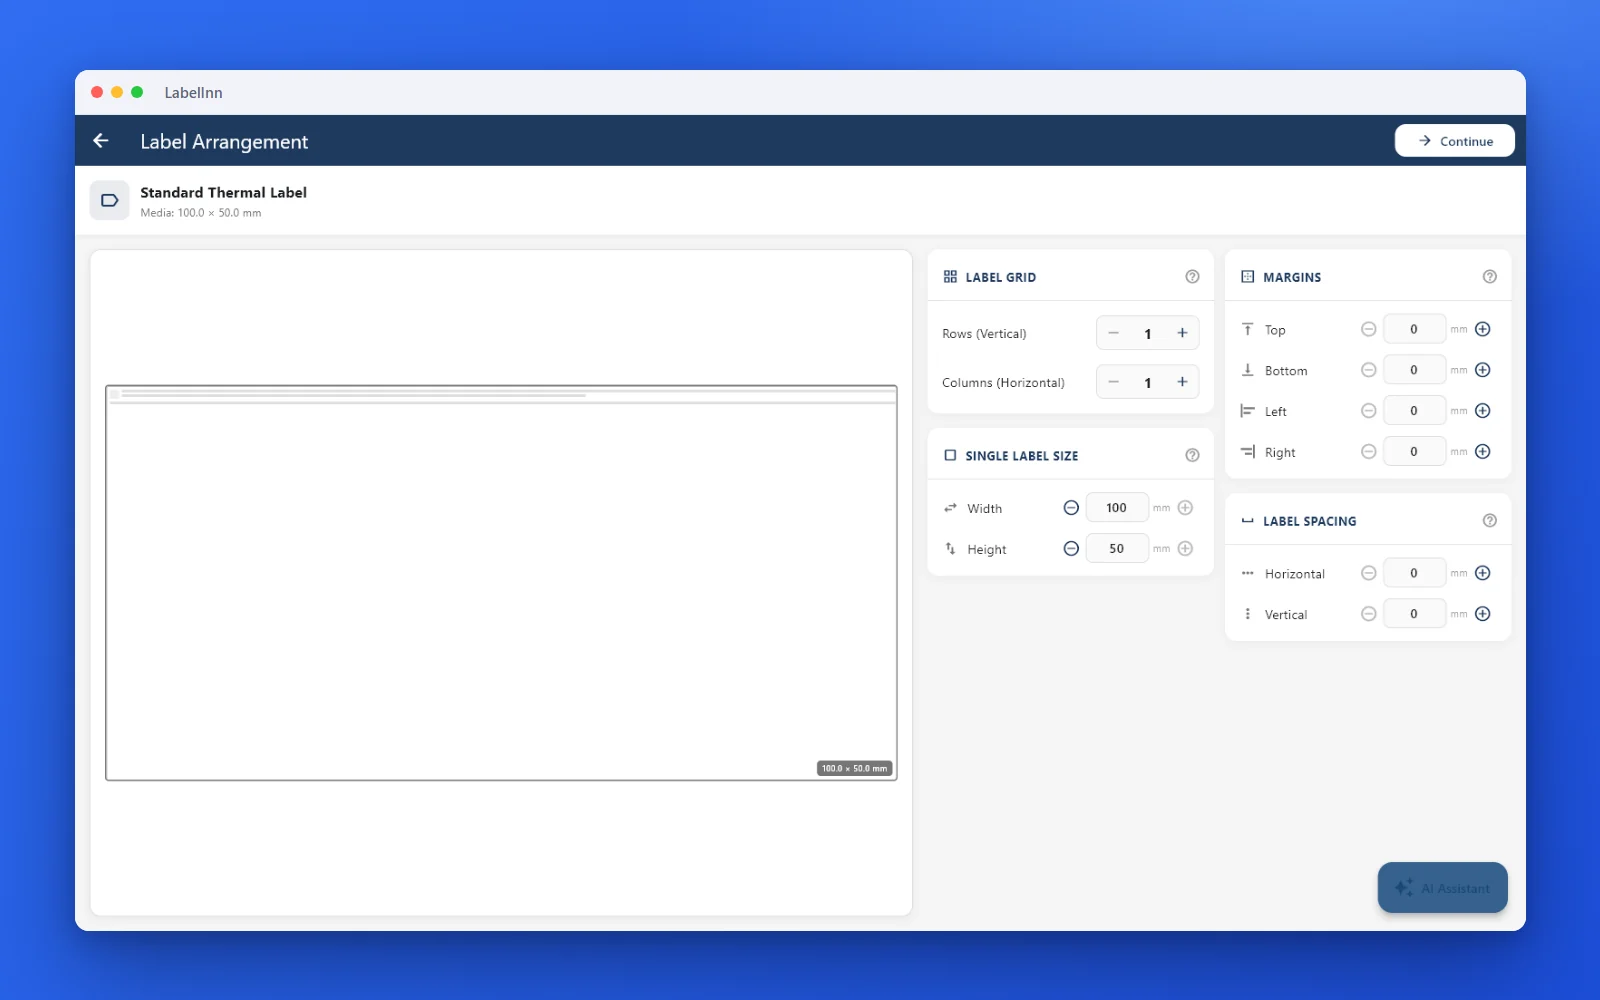Click the Left margin input field
This screenshot has height=1000, width=1600.
(1414, 411)
